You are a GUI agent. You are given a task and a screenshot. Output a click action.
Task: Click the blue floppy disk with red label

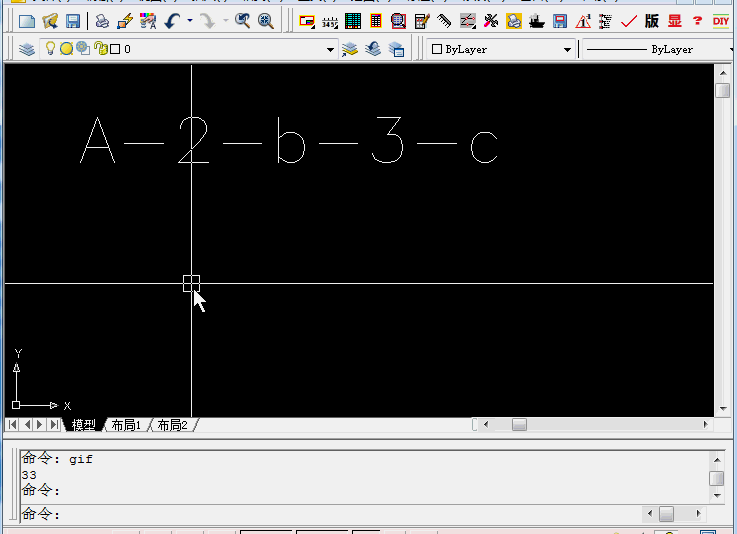click(560, 21)
